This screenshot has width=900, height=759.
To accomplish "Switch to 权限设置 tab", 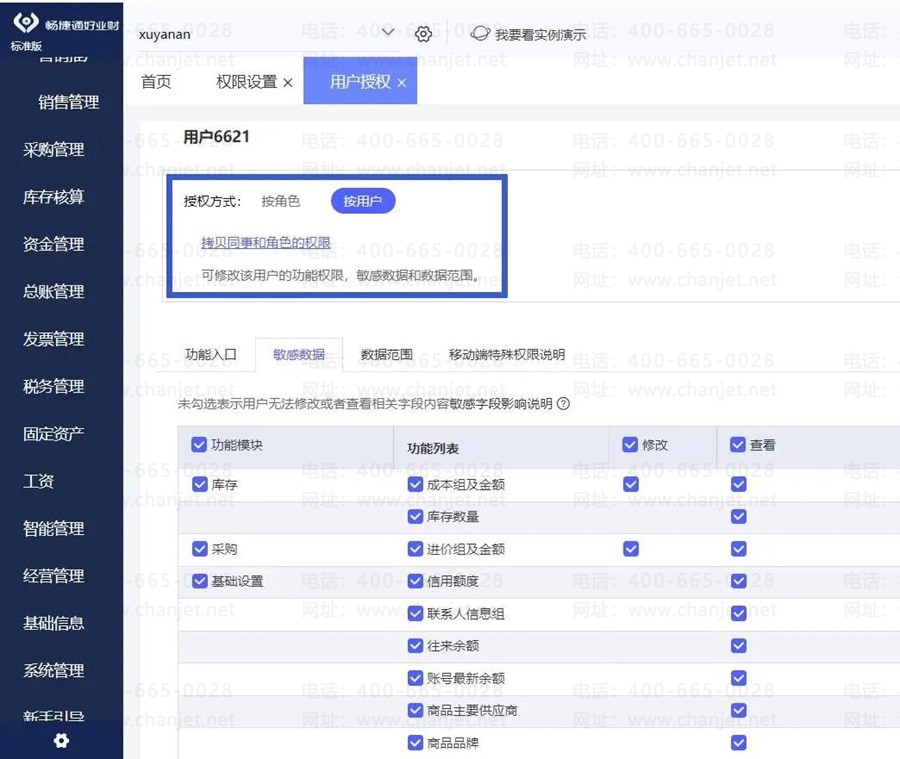I will [x=247, y=82].
